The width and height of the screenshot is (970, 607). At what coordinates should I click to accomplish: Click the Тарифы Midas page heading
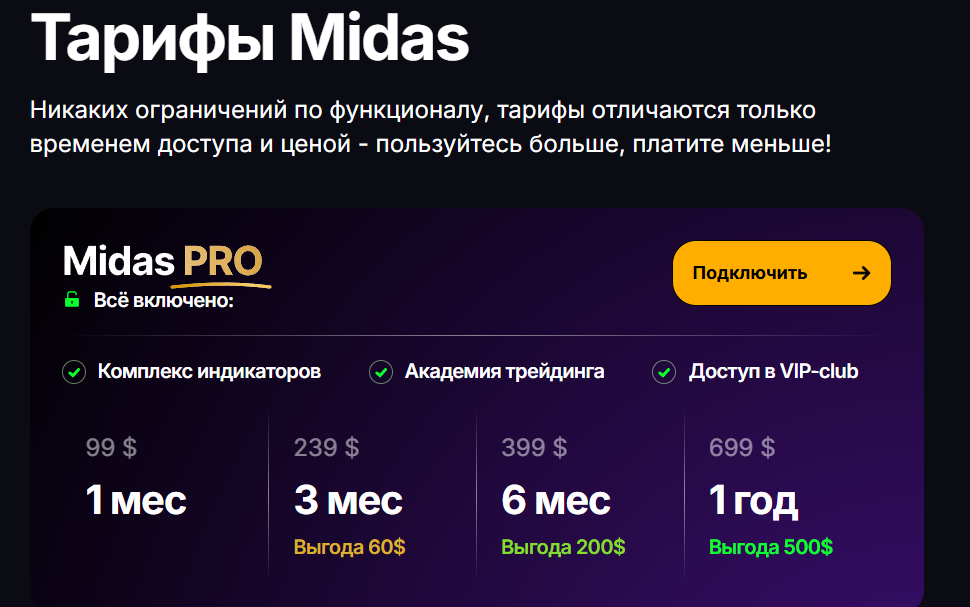pyautogui.click(x=251, y=39)
